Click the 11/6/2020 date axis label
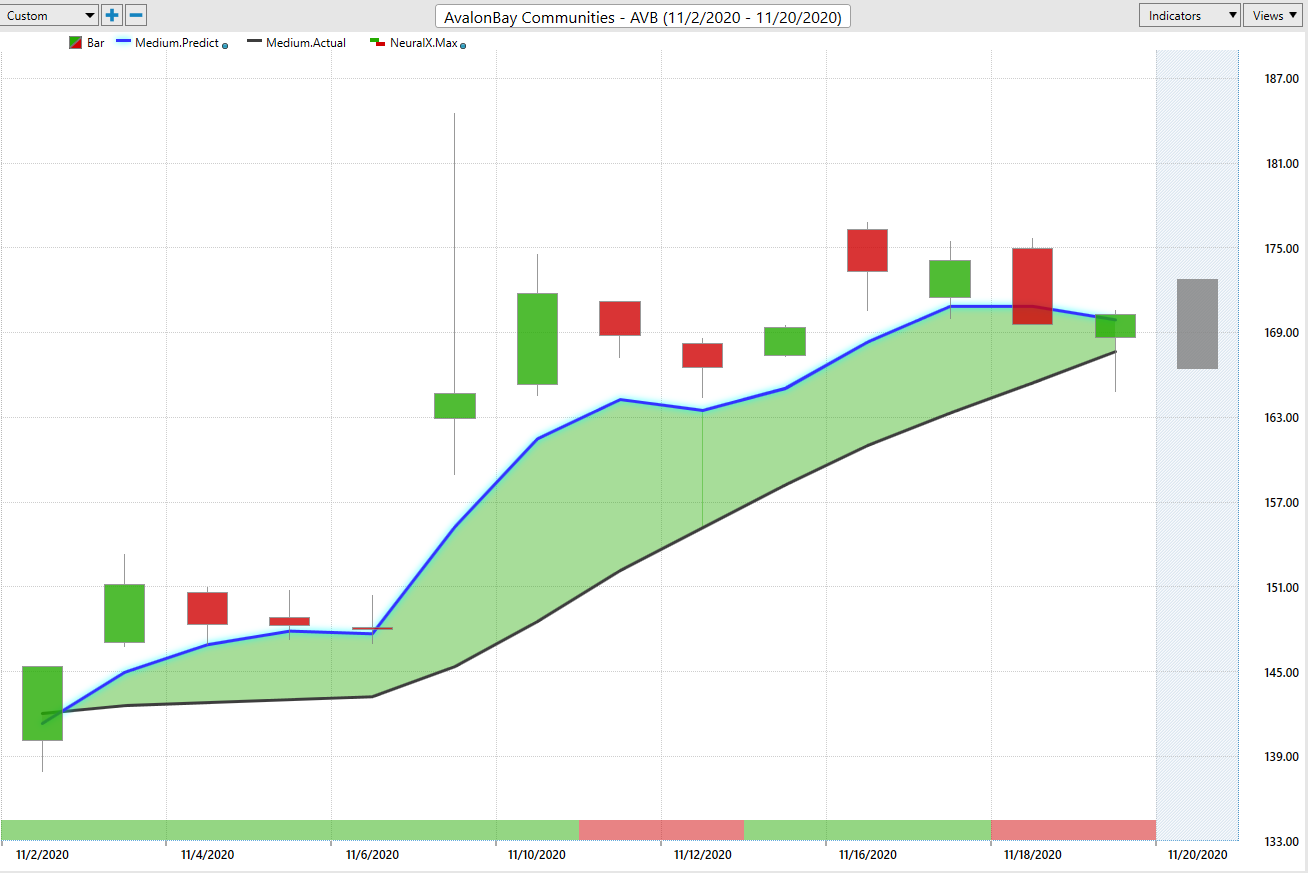The height and width of the screenshot is (873, 1308). 373,855
